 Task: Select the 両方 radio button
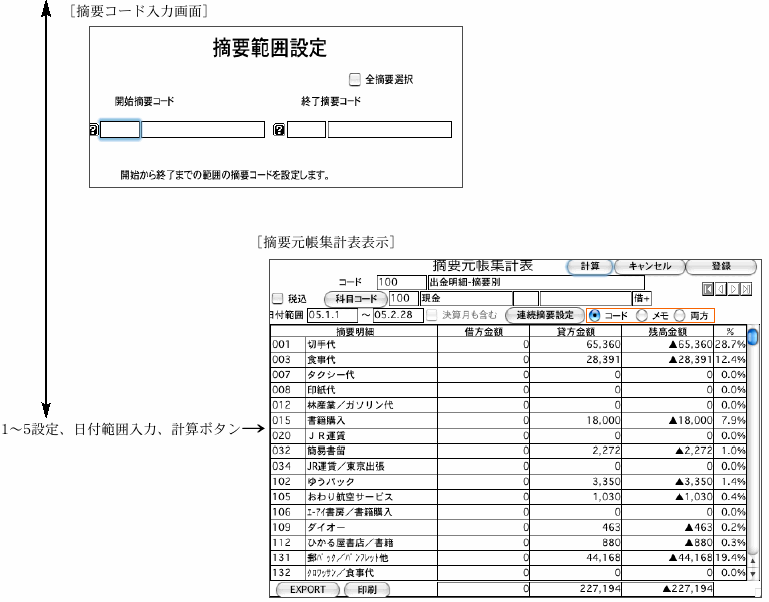point(680,315)
